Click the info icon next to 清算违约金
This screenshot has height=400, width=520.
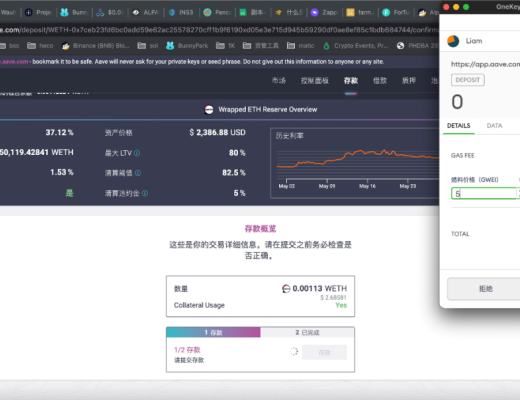(145, 193)
